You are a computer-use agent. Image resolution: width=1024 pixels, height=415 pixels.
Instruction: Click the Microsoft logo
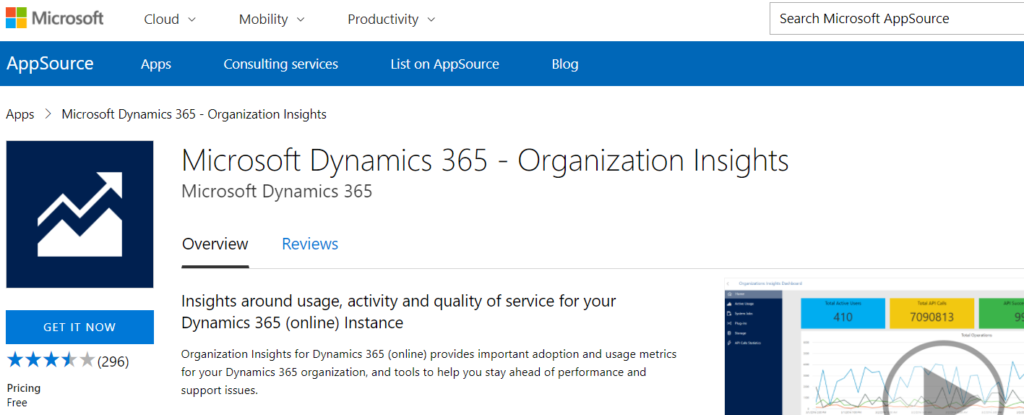[x=53, y=19]
